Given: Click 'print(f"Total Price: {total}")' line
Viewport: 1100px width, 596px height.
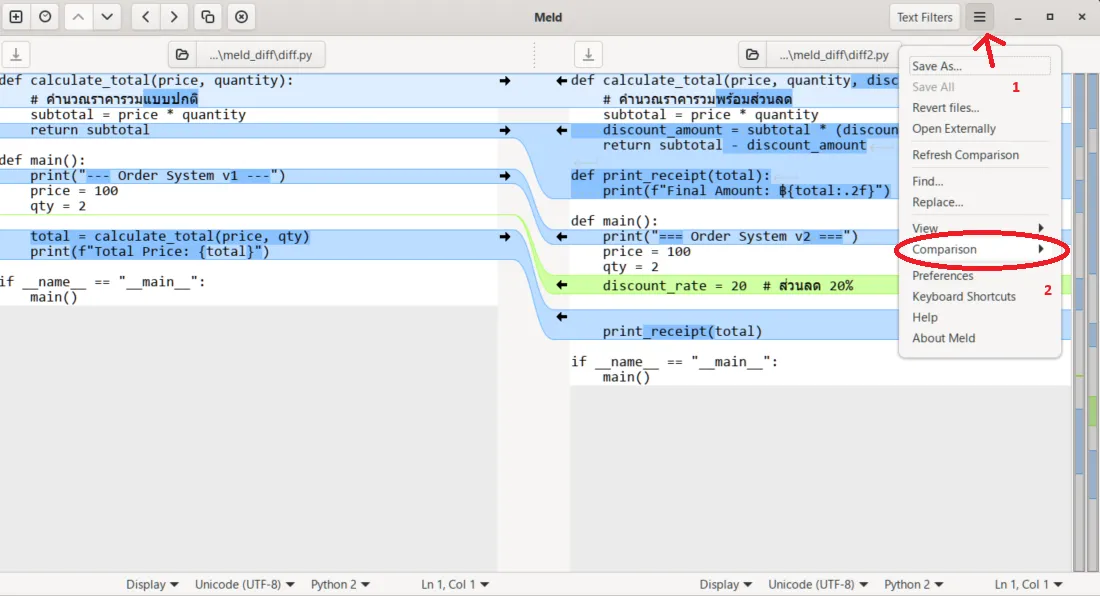Looking at the screenshot, I should pos(149,252).
